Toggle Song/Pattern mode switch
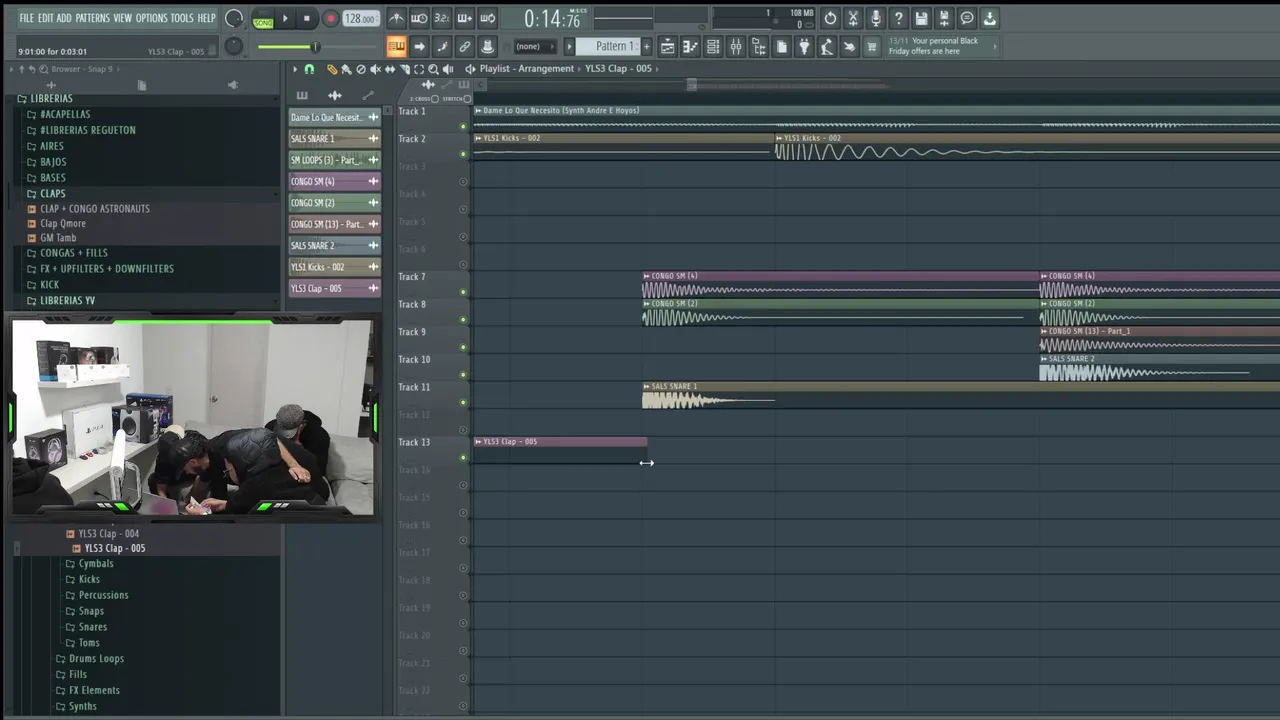The height and width of the screenshot is (720, 1280). (263, 20)
